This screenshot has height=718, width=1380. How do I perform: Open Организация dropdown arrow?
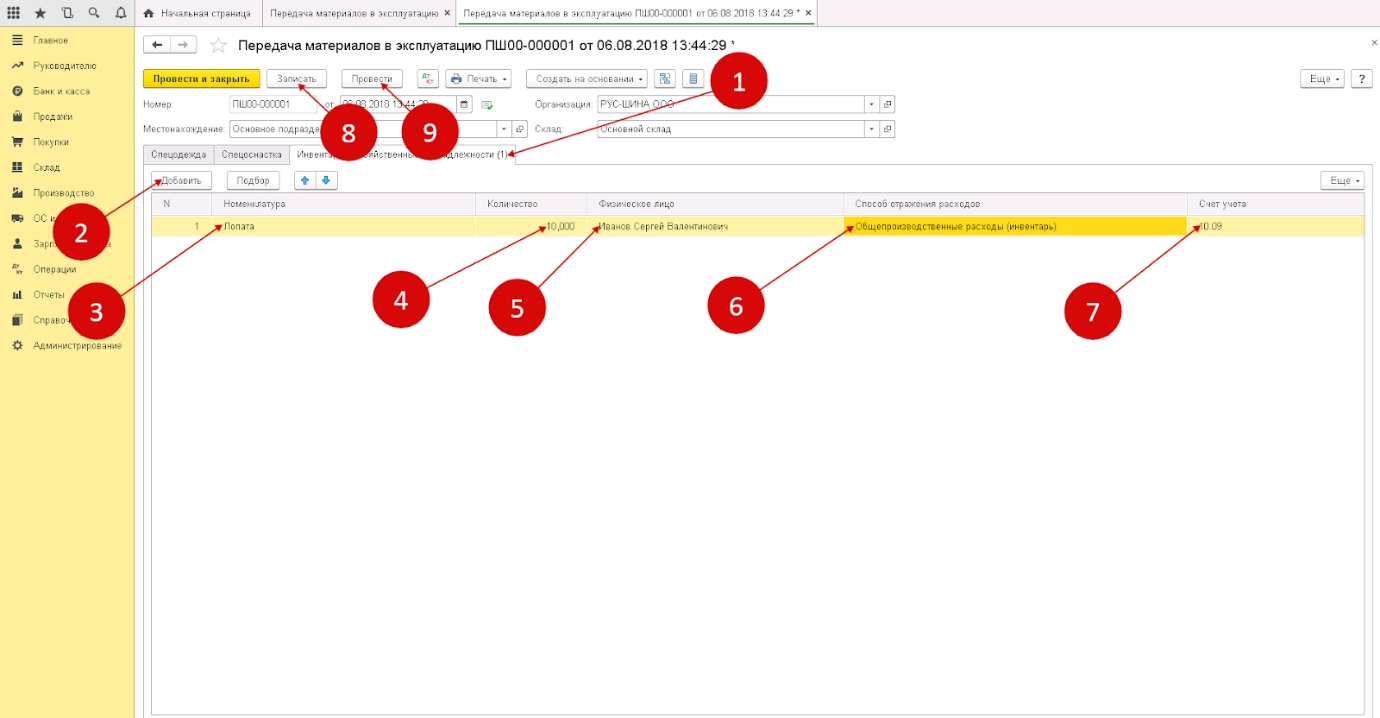[872, 104]
